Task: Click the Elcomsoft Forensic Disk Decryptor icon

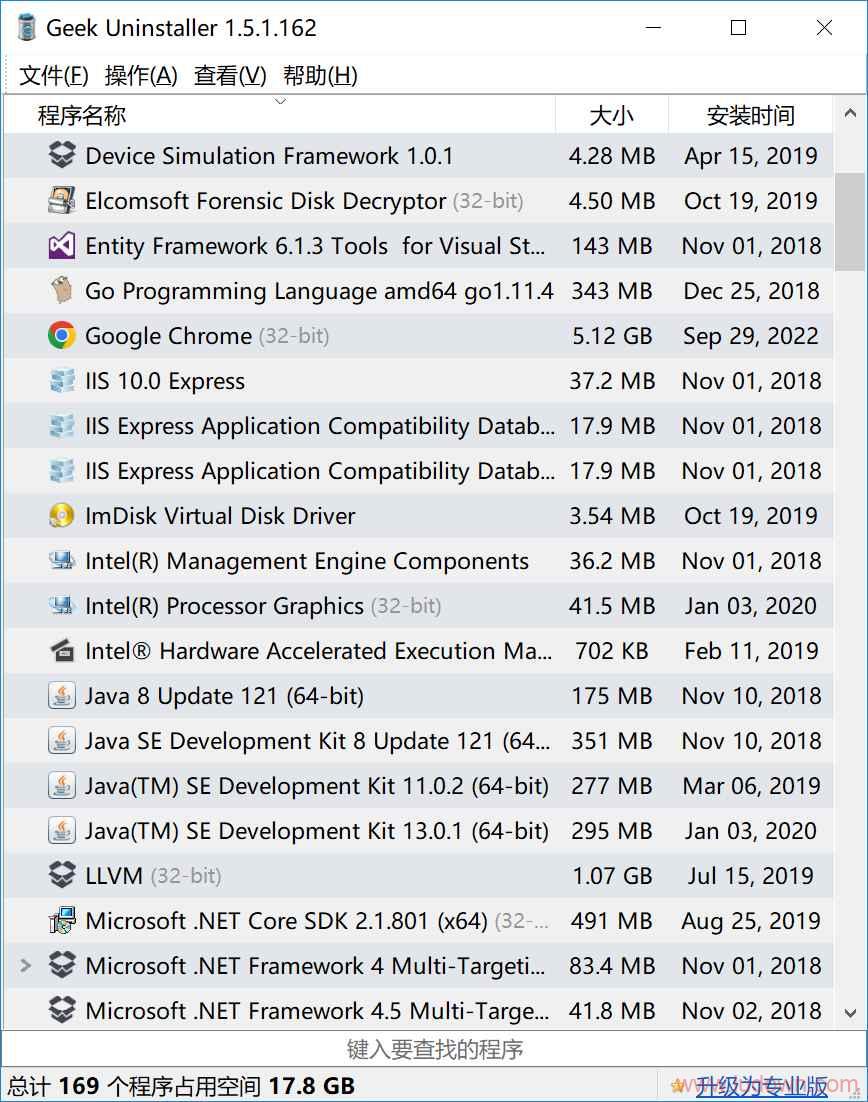Action: point(62,200)
